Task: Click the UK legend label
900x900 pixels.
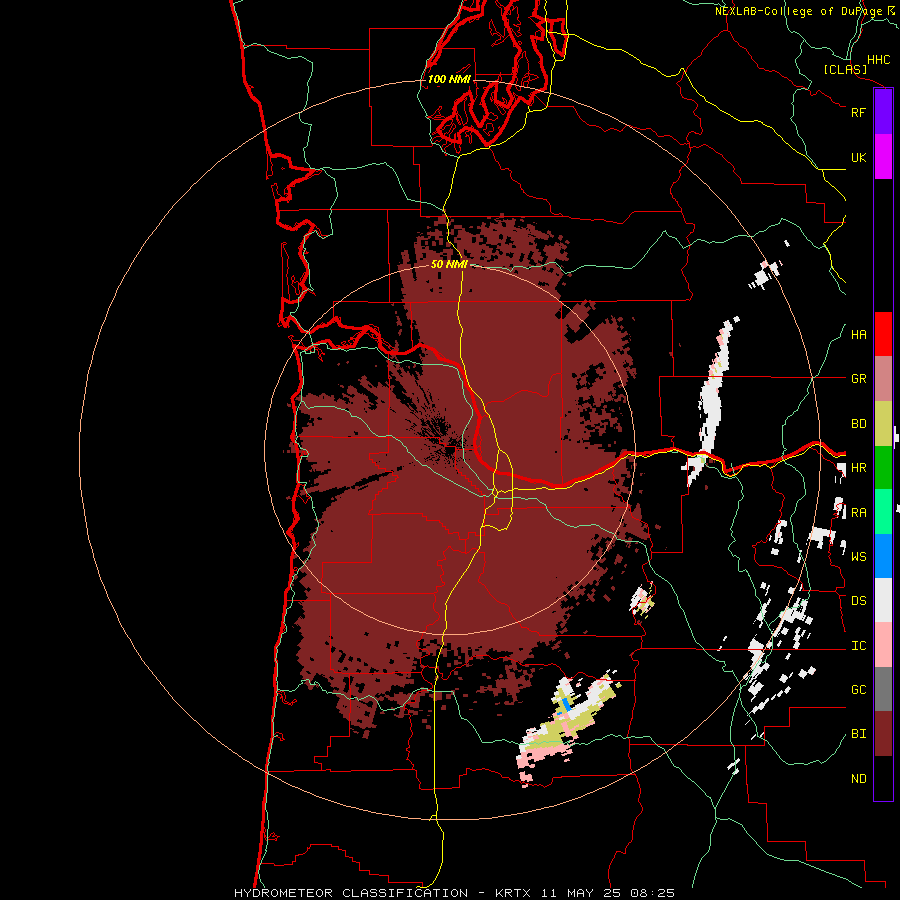Action: (x=858, y=157)
